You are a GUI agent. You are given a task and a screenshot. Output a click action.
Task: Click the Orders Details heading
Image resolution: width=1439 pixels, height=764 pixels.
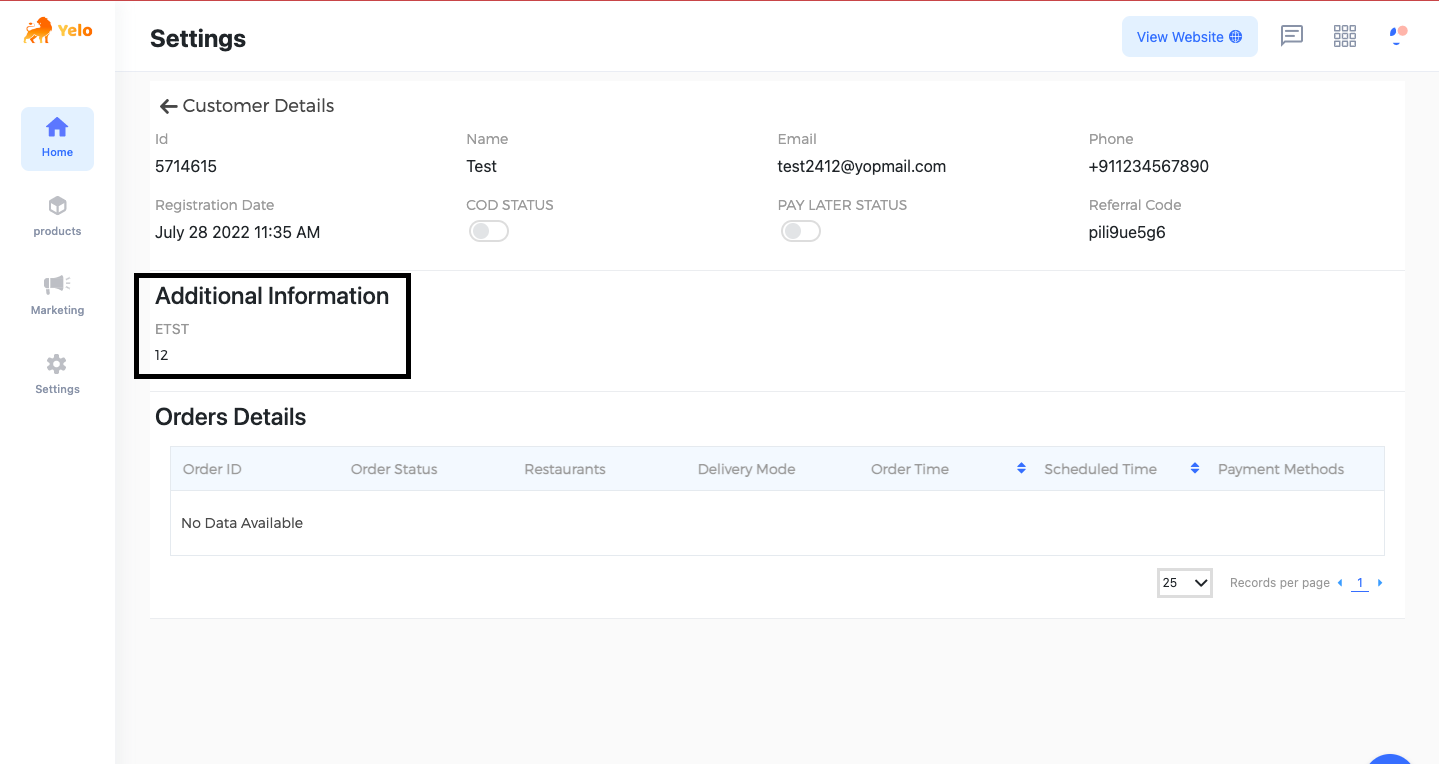(x=231, y=417)
